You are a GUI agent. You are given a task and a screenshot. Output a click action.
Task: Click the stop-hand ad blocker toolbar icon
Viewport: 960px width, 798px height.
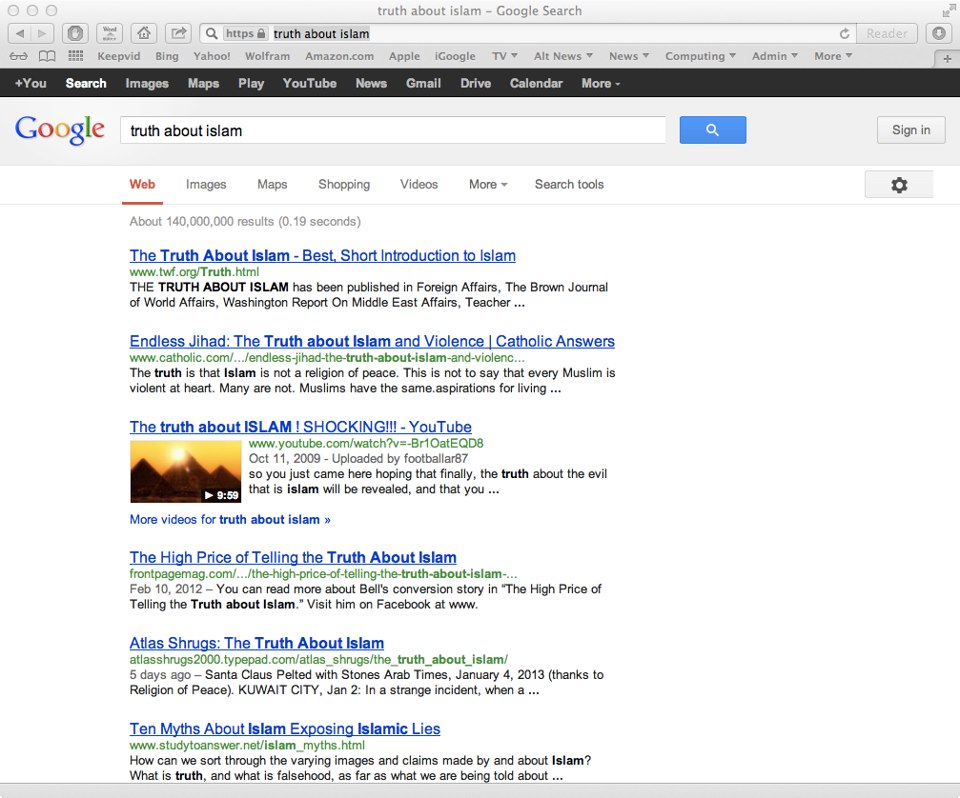(x=75, y=33)
